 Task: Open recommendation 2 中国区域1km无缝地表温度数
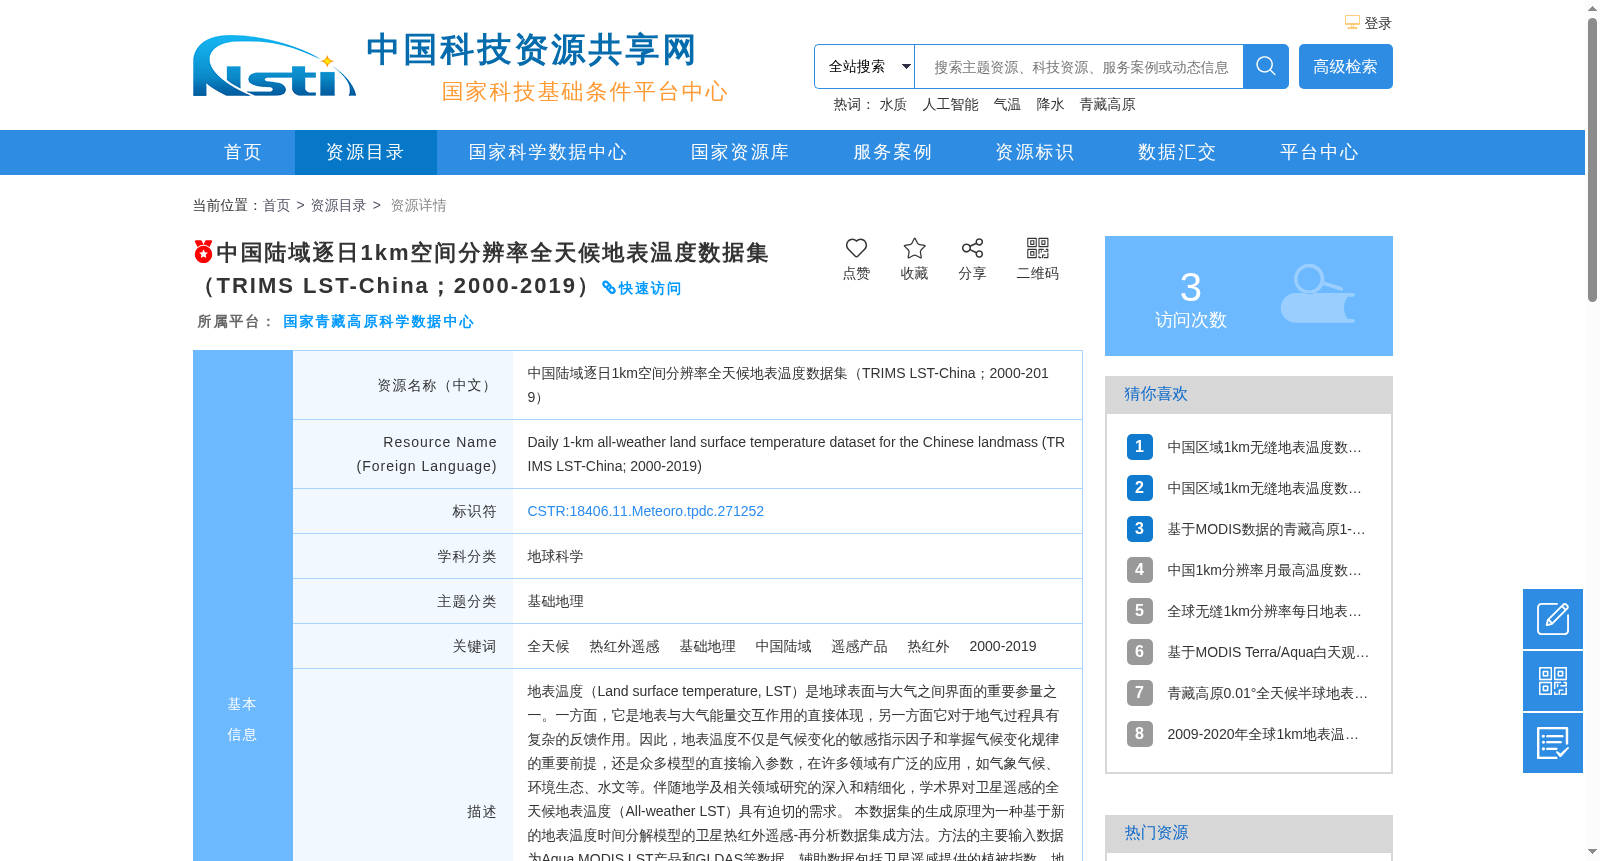(x=1264, y=488)
